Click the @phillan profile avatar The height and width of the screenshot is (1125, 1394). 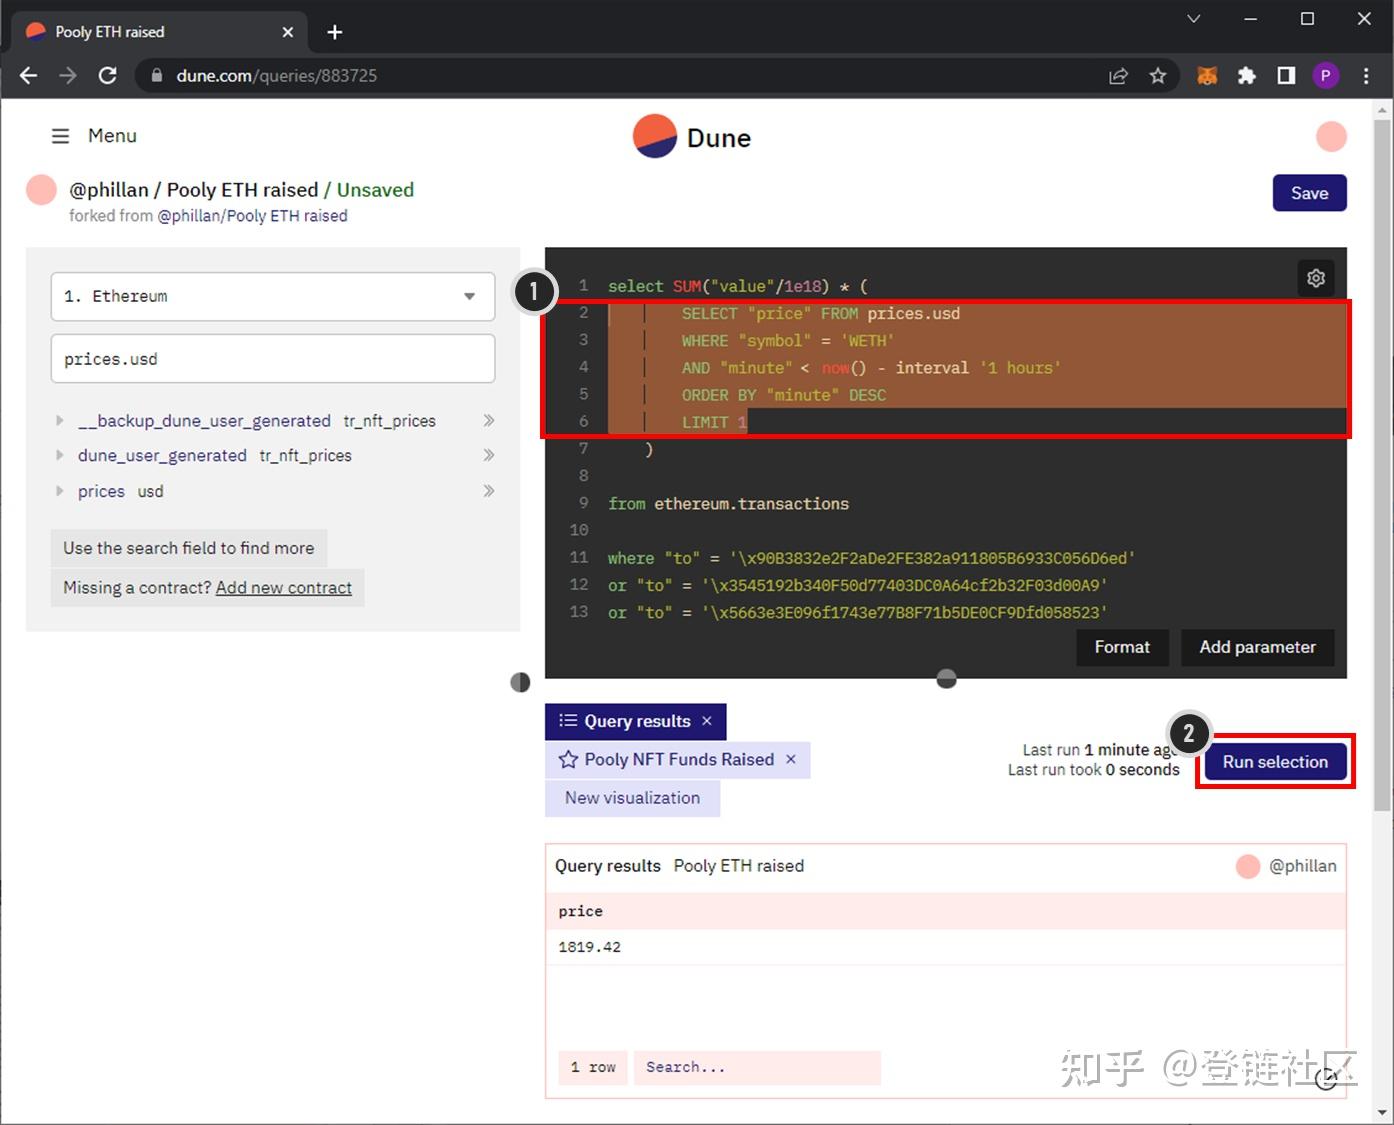pyautogui.click(x=1248, y=866)
